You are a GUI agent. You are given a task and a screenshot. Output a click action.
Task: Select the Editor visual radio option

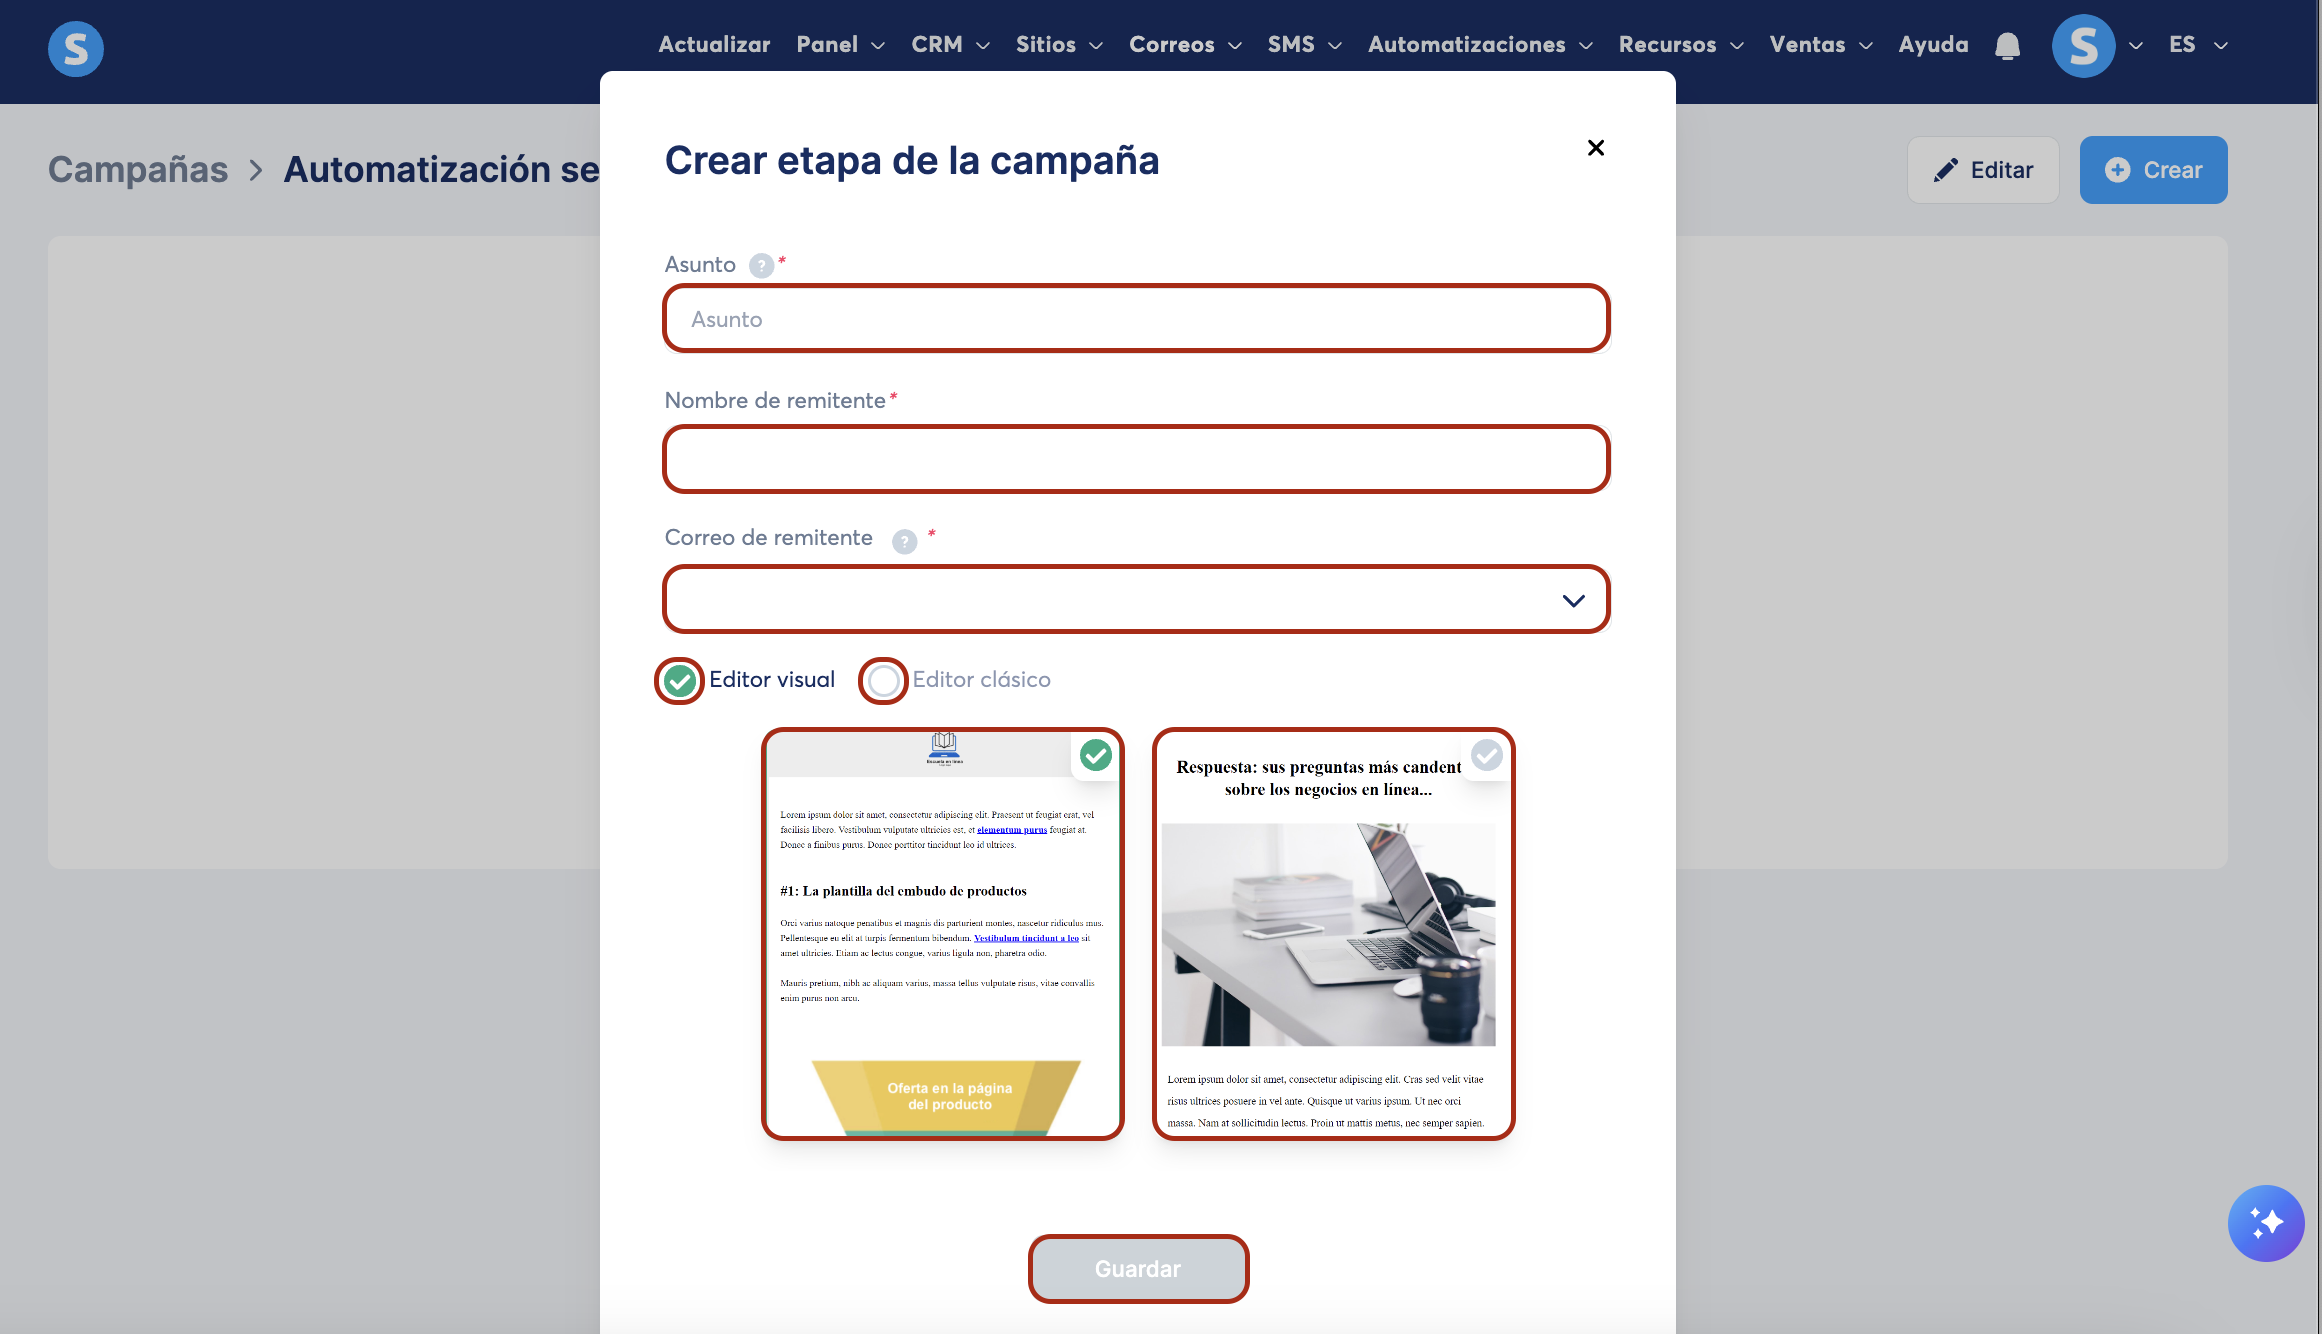[x=680, y=681]
